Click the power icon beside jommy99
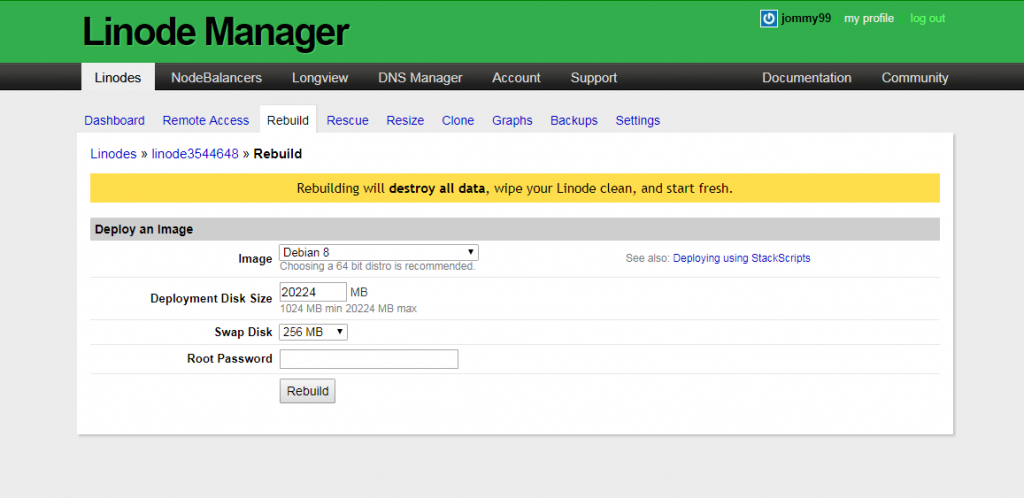This screenshot has width=1024, height=498. click(769, 19)
